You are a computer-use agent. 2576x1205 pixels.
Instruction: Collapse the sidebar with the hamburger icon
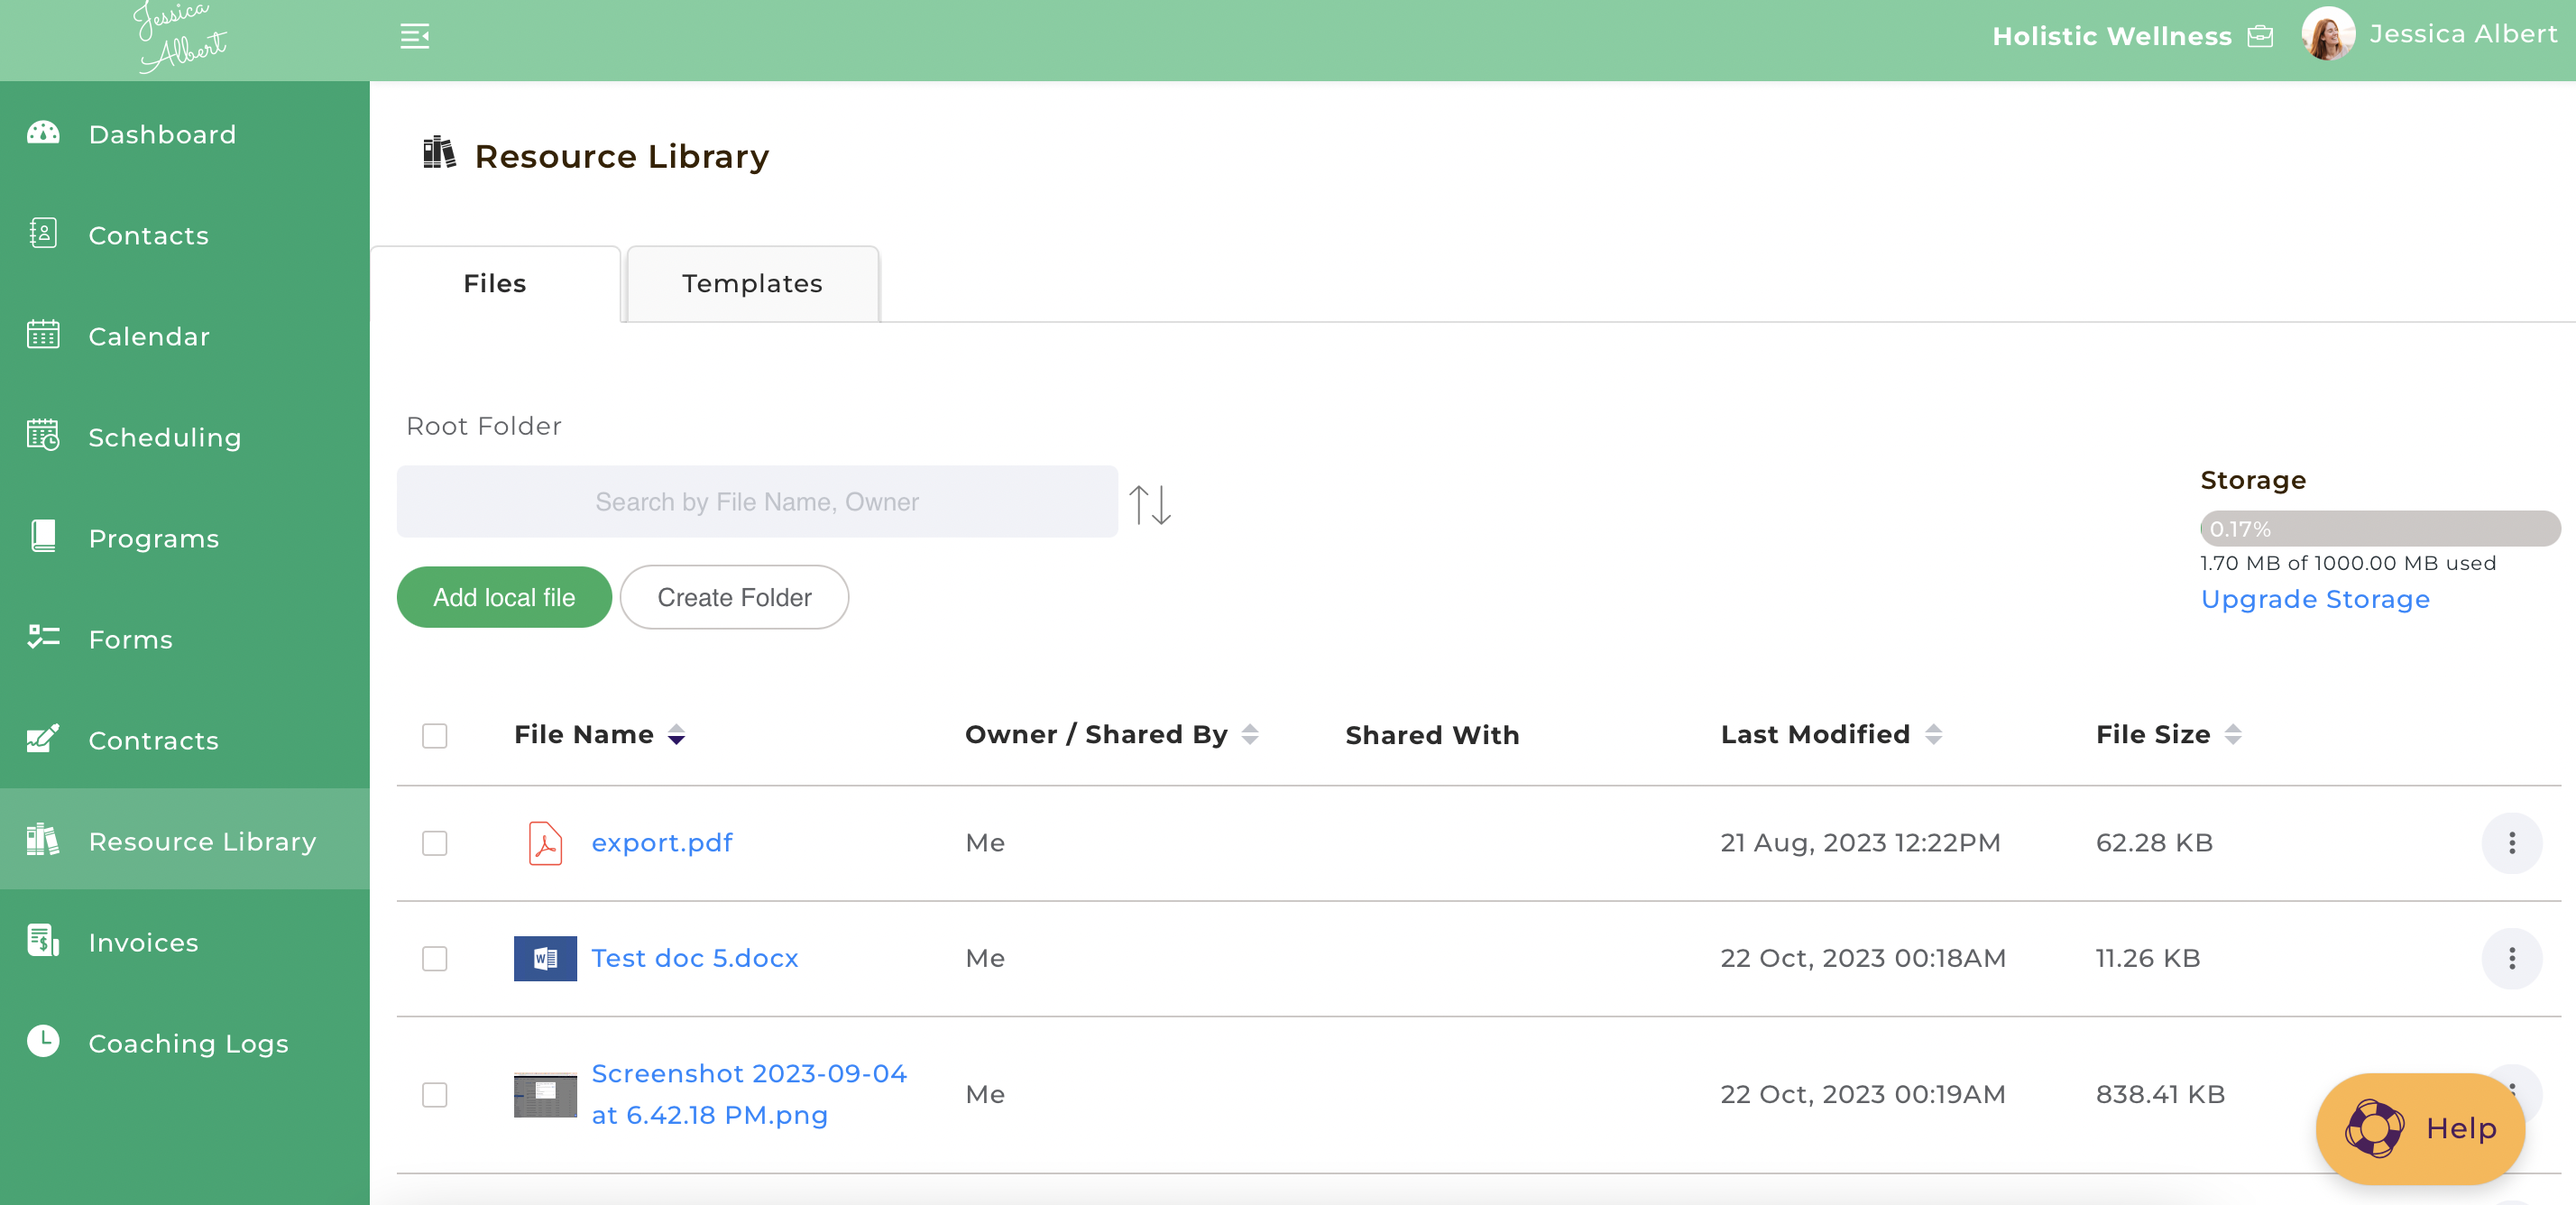[x=415, y=36]
